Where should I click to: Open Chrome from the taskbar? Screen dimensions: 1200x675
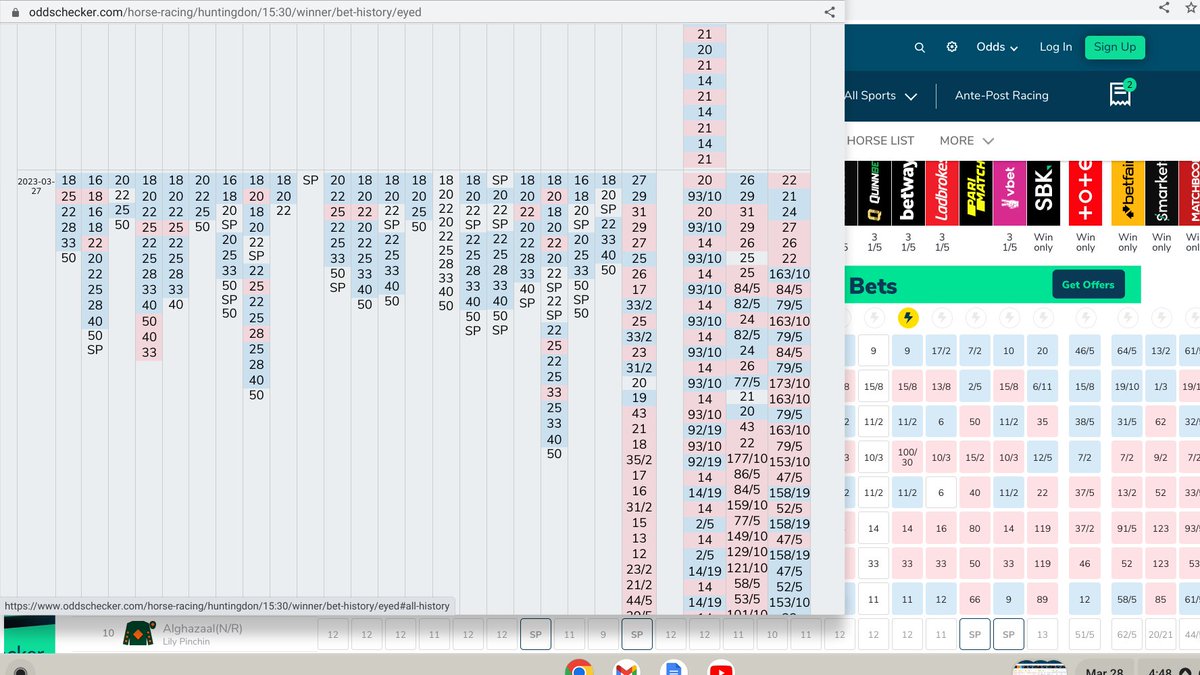tap(577, 671)
